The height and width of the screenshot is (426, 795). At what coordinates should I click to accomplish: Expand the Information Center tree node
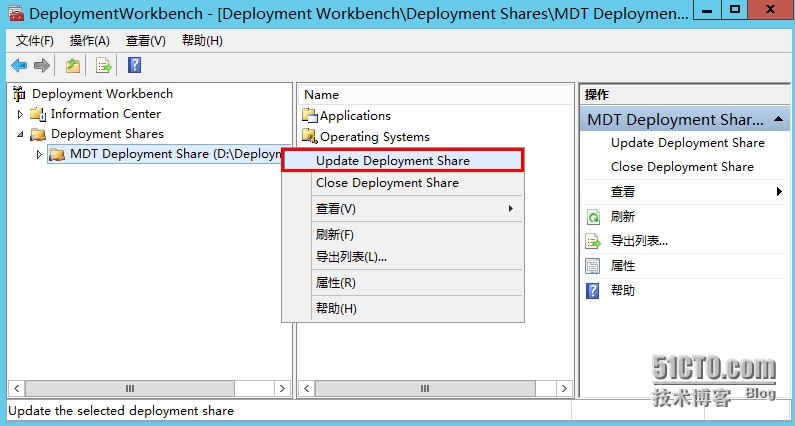[x=20, y=115]
